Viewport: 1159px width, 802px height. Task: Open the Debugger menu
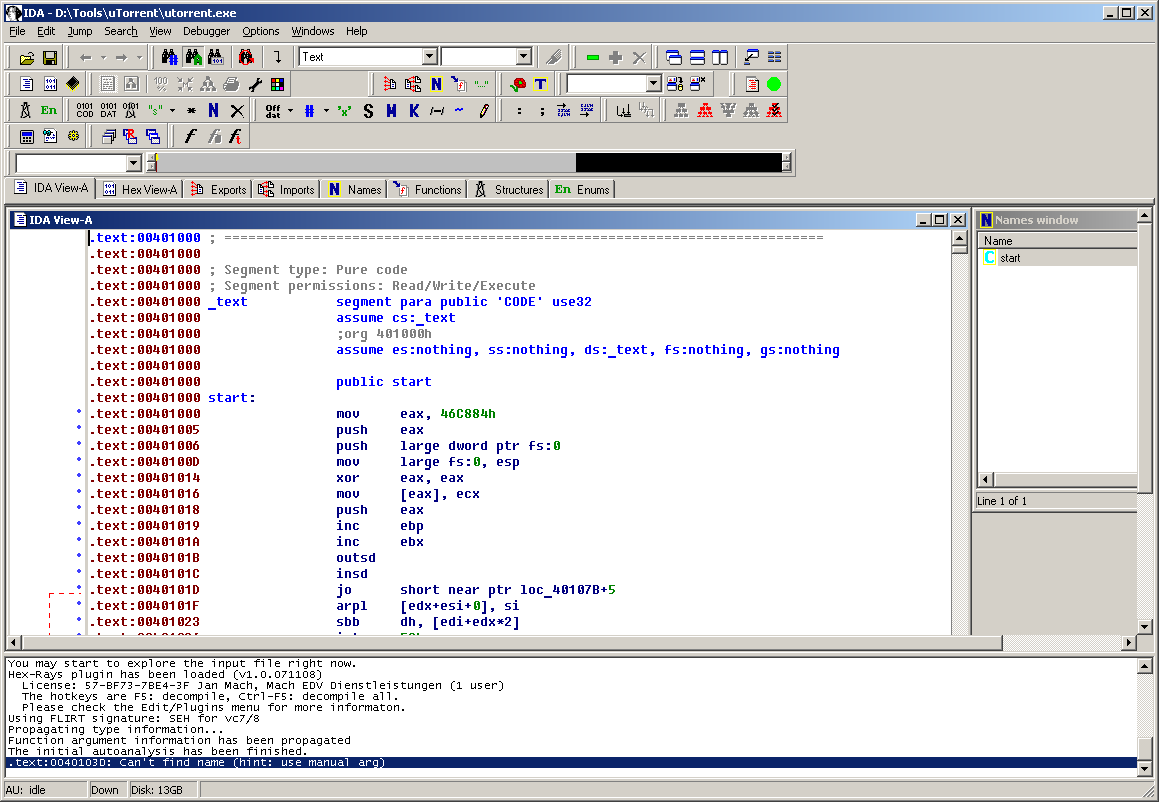(x=206, y=31)
